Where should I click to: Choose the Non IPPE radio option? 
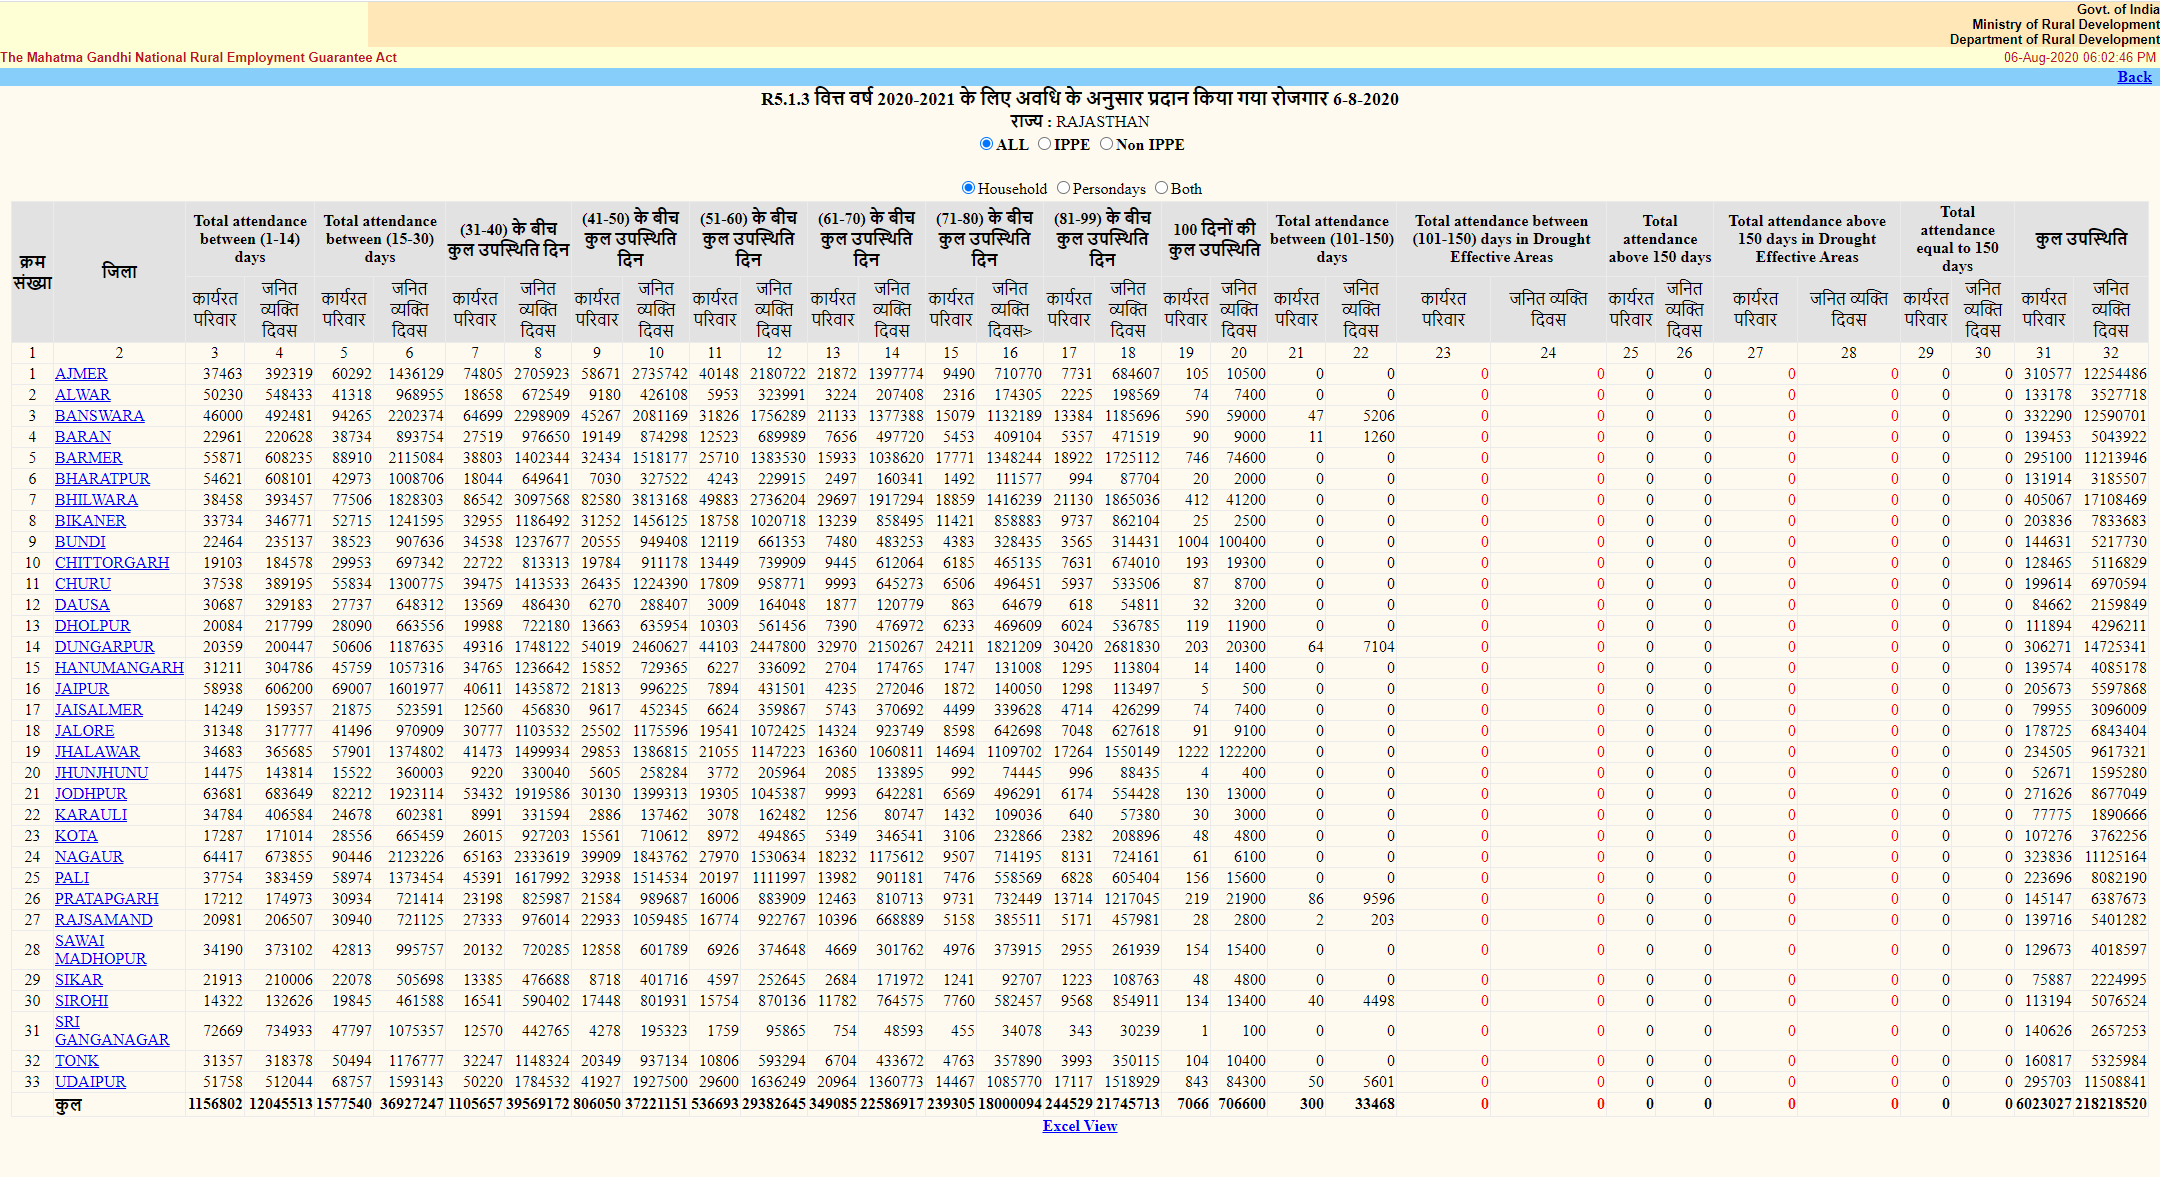(x=1106, y=144)
